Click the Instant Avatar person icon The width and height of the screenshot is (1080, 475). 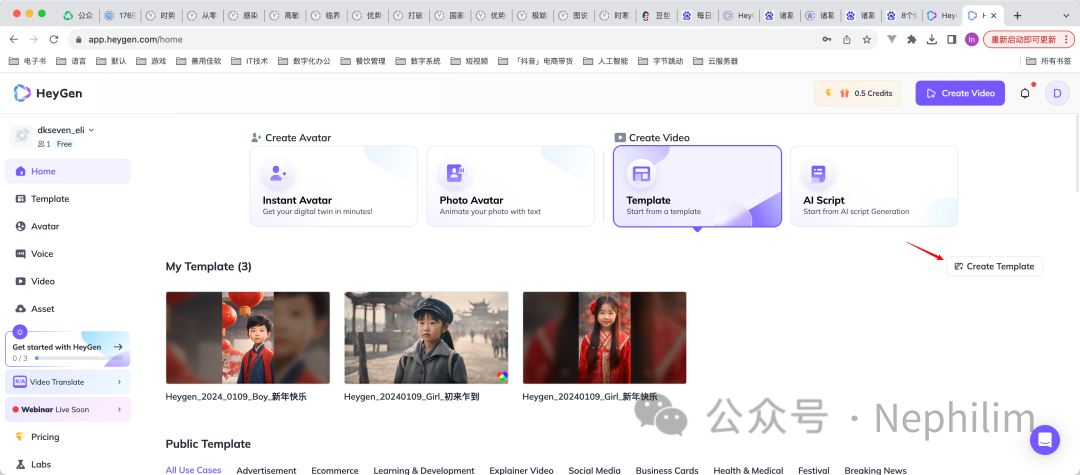pos(278,173)
